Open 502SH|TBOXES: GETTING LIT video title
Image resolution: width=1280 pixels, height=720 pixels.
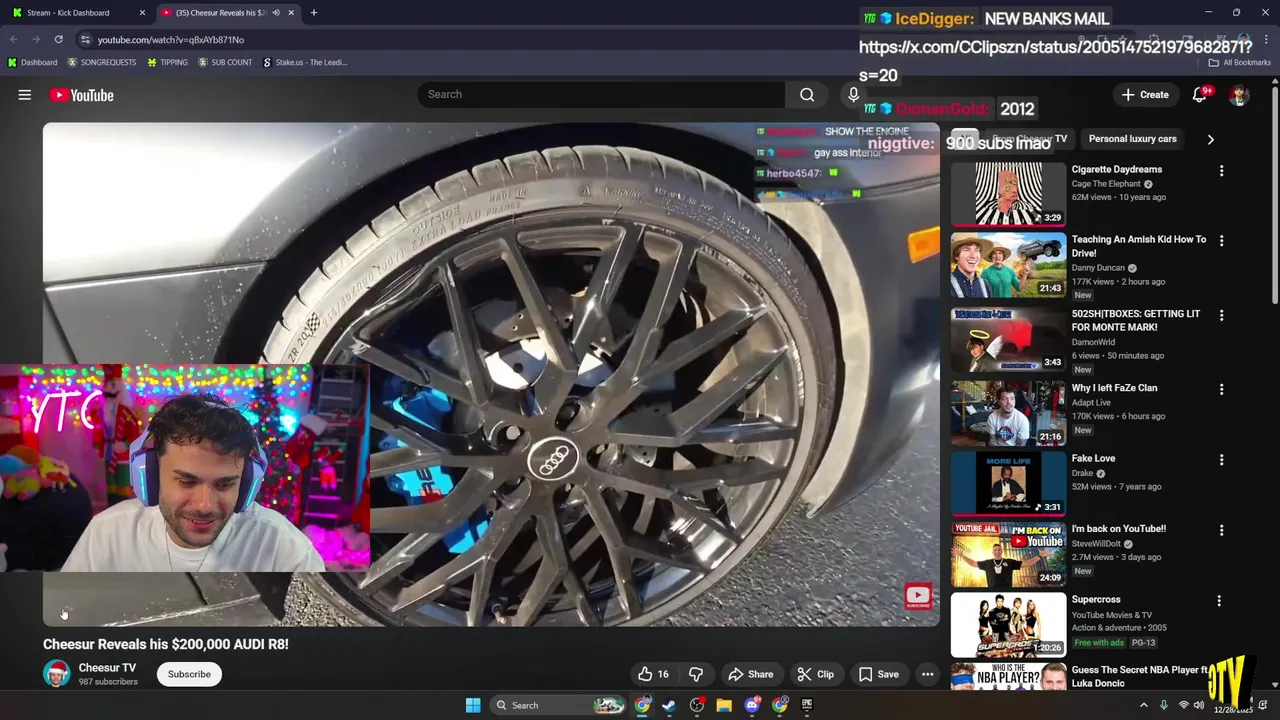[1136, 320]
